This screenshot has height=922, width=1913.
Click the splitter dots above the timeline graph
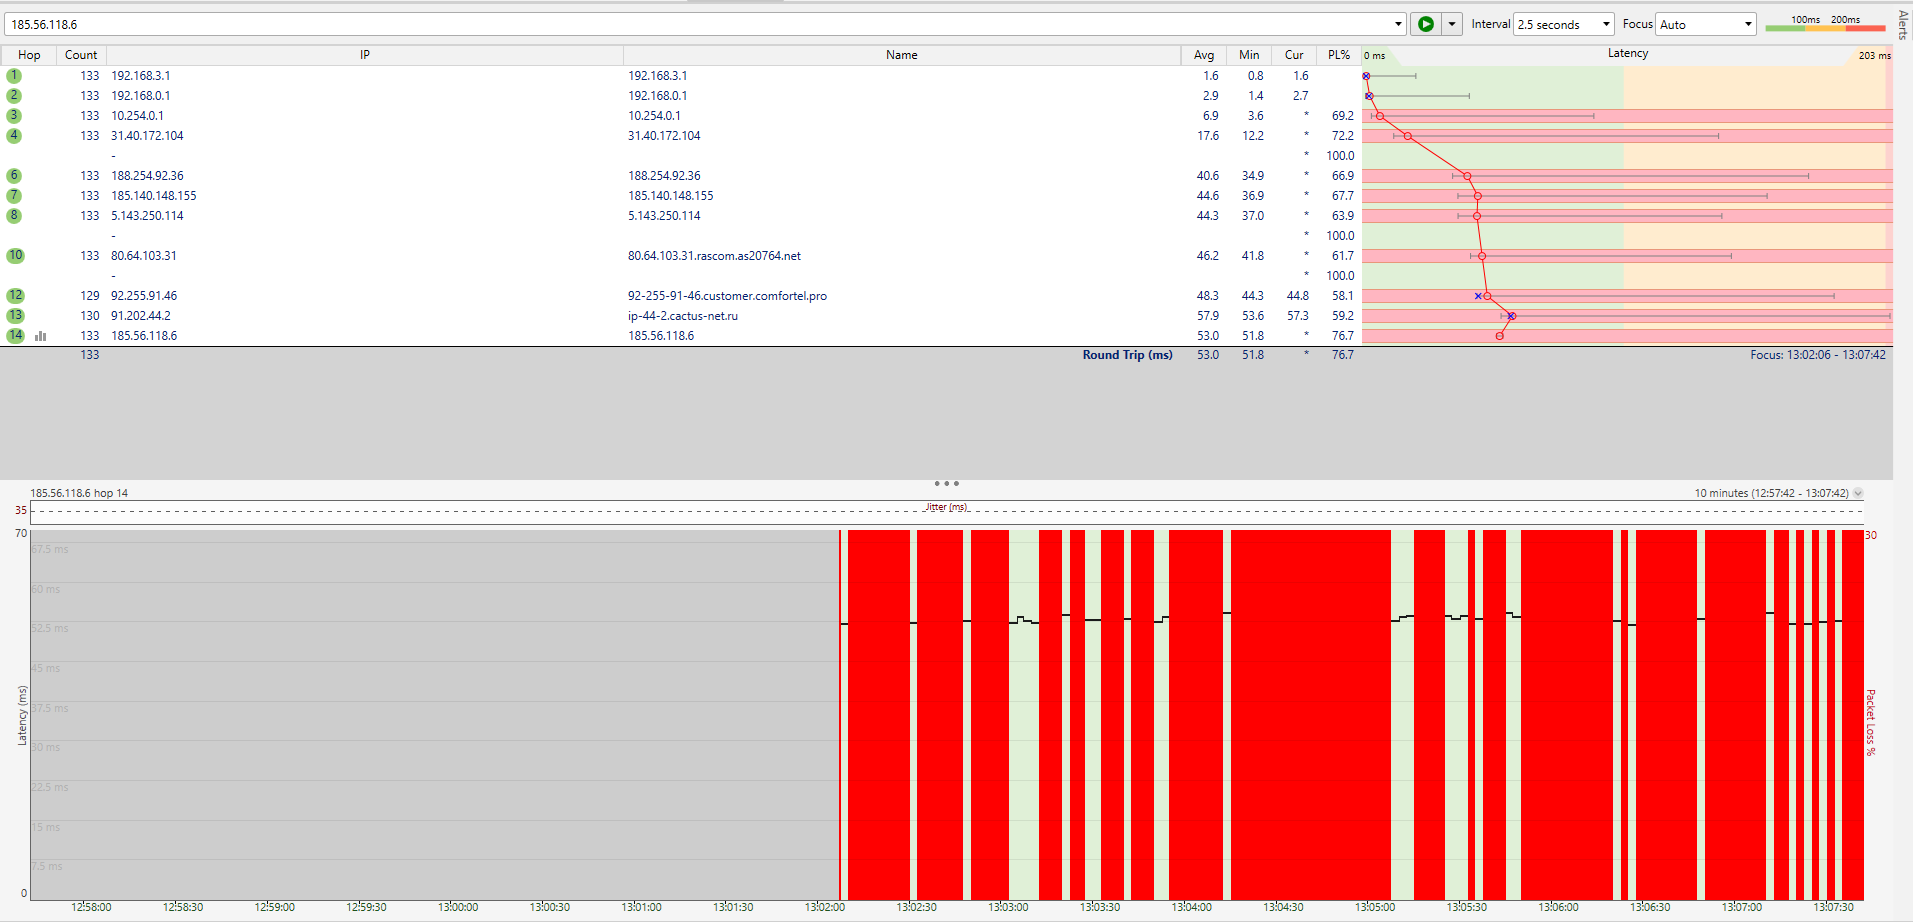946,483
